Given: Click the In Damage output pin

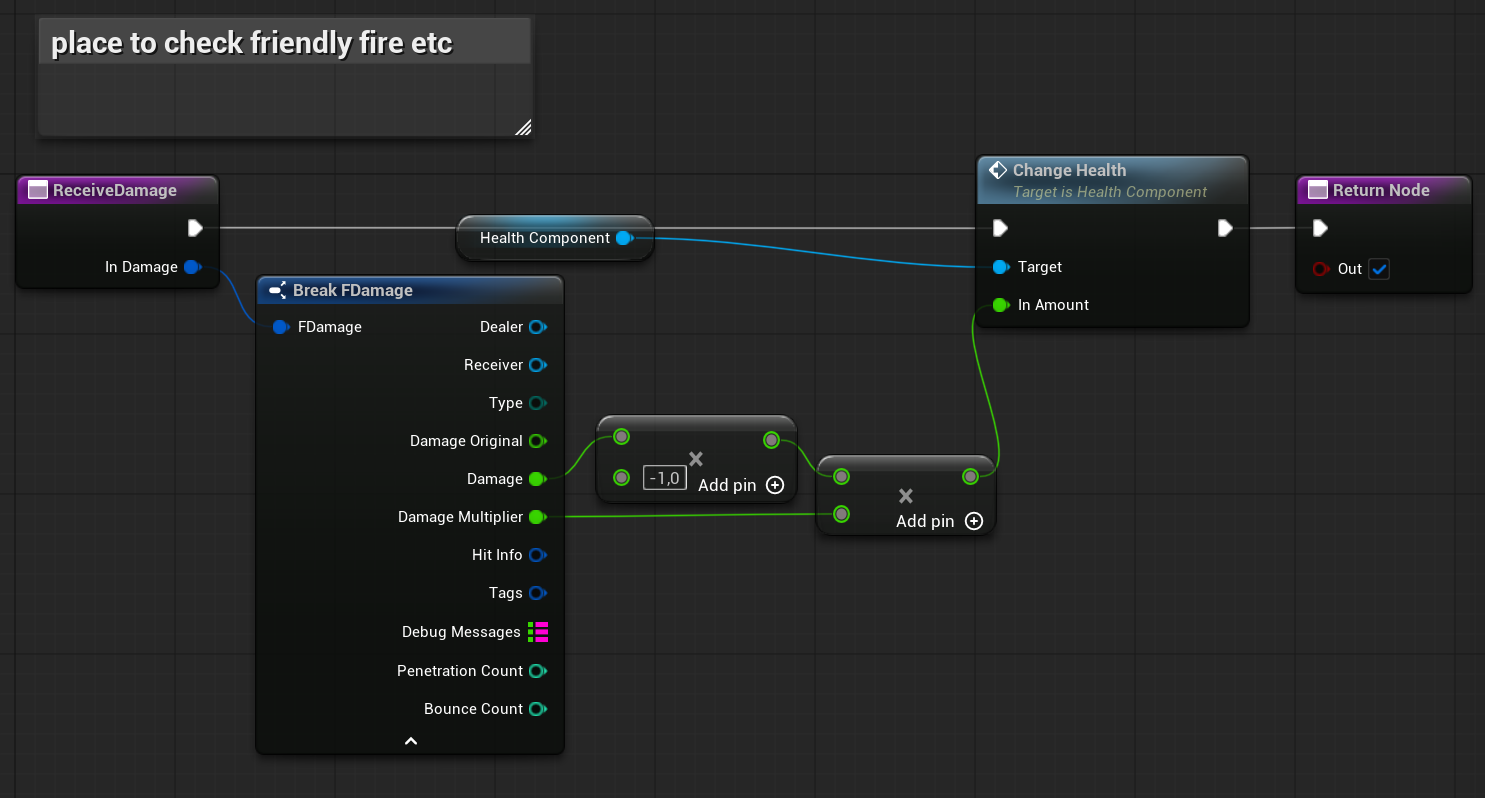Looking at the screenshot, I should pyautogui.click(x=192, y=267).
